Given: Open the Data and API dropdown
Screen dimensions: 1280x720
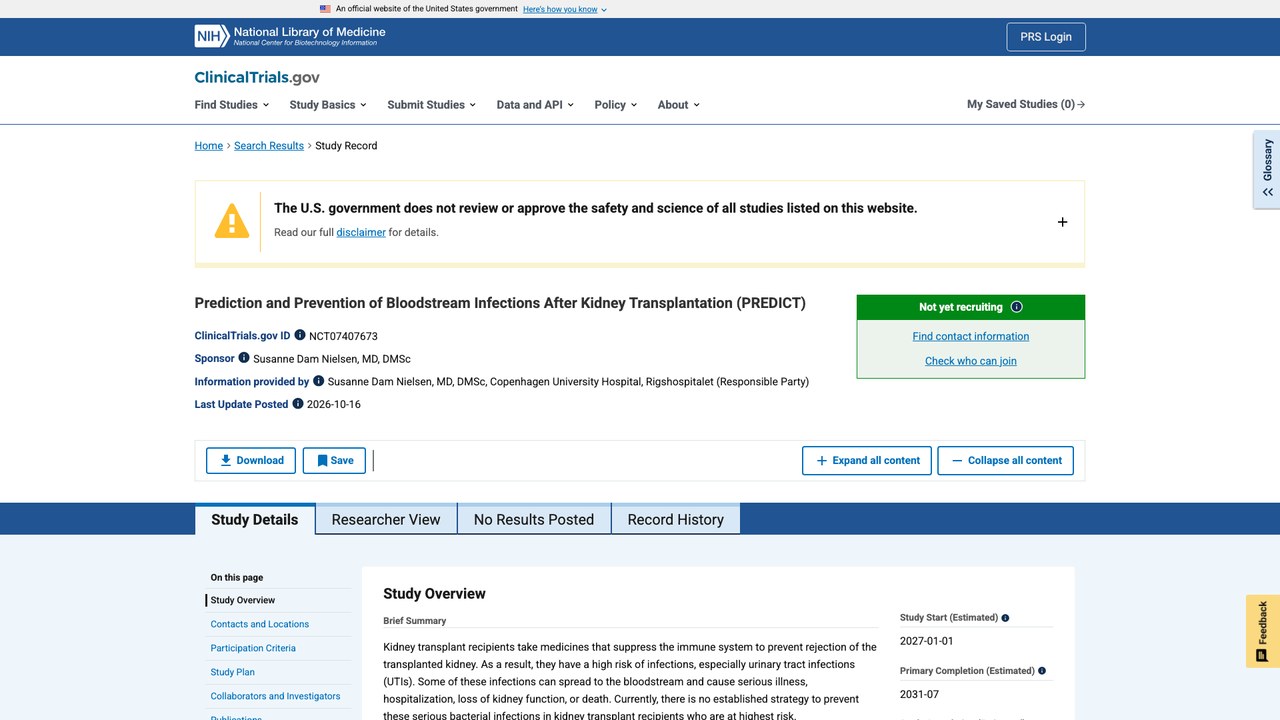Looking at the screenshot, I should [535, 104].
